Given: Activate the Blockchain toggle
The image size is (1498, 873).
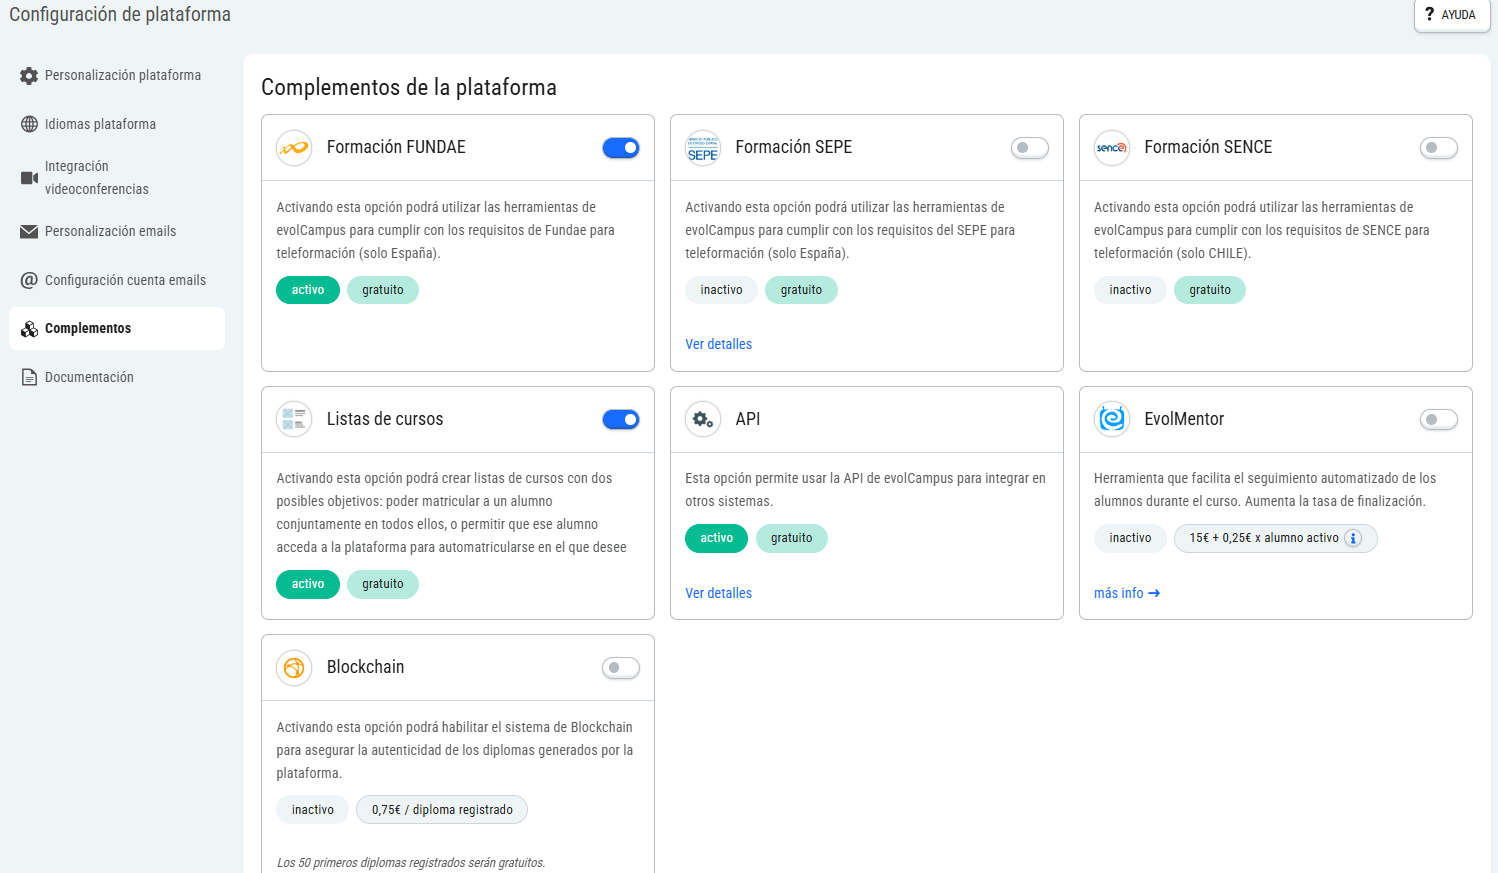Looking at the screenshot, I should pos(621,667).
